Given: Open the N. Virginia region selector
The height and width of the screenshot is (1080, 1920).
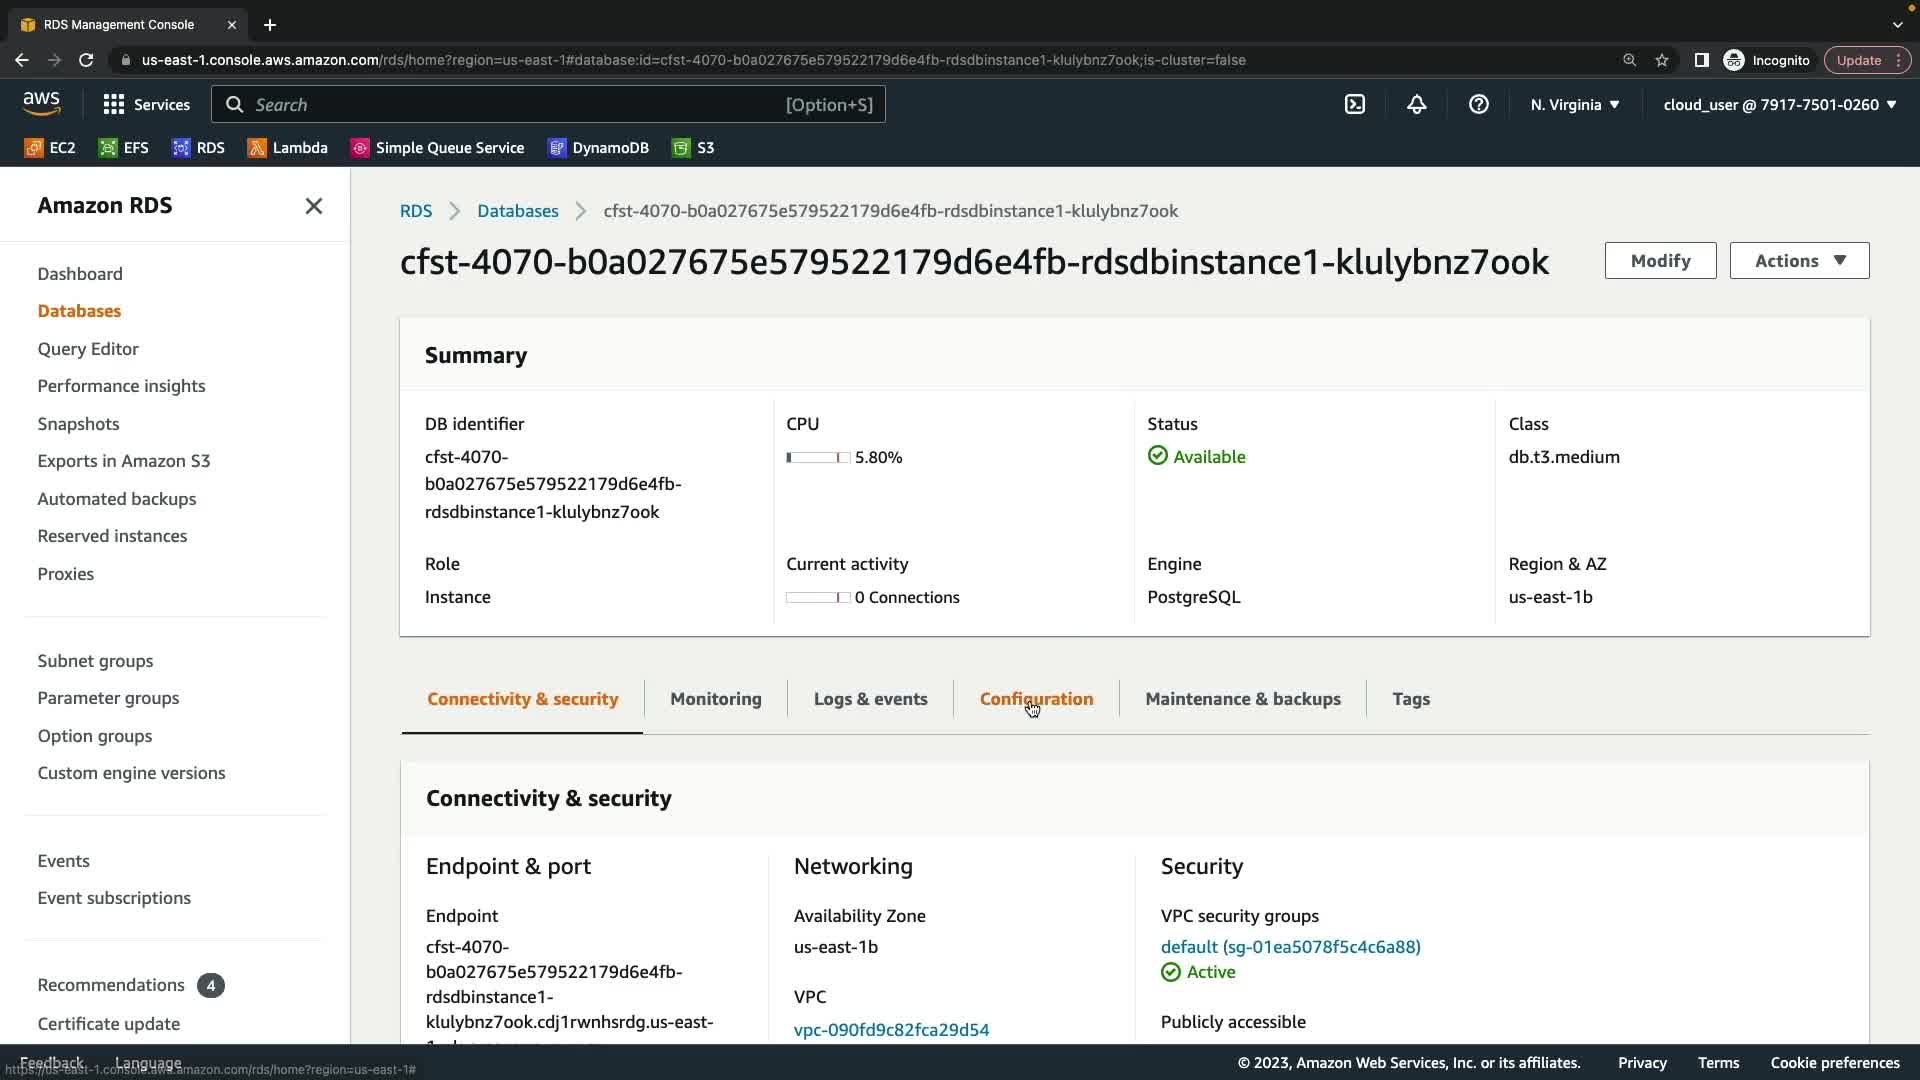Looking at the screenshot, I should (x=1575, y=104).
